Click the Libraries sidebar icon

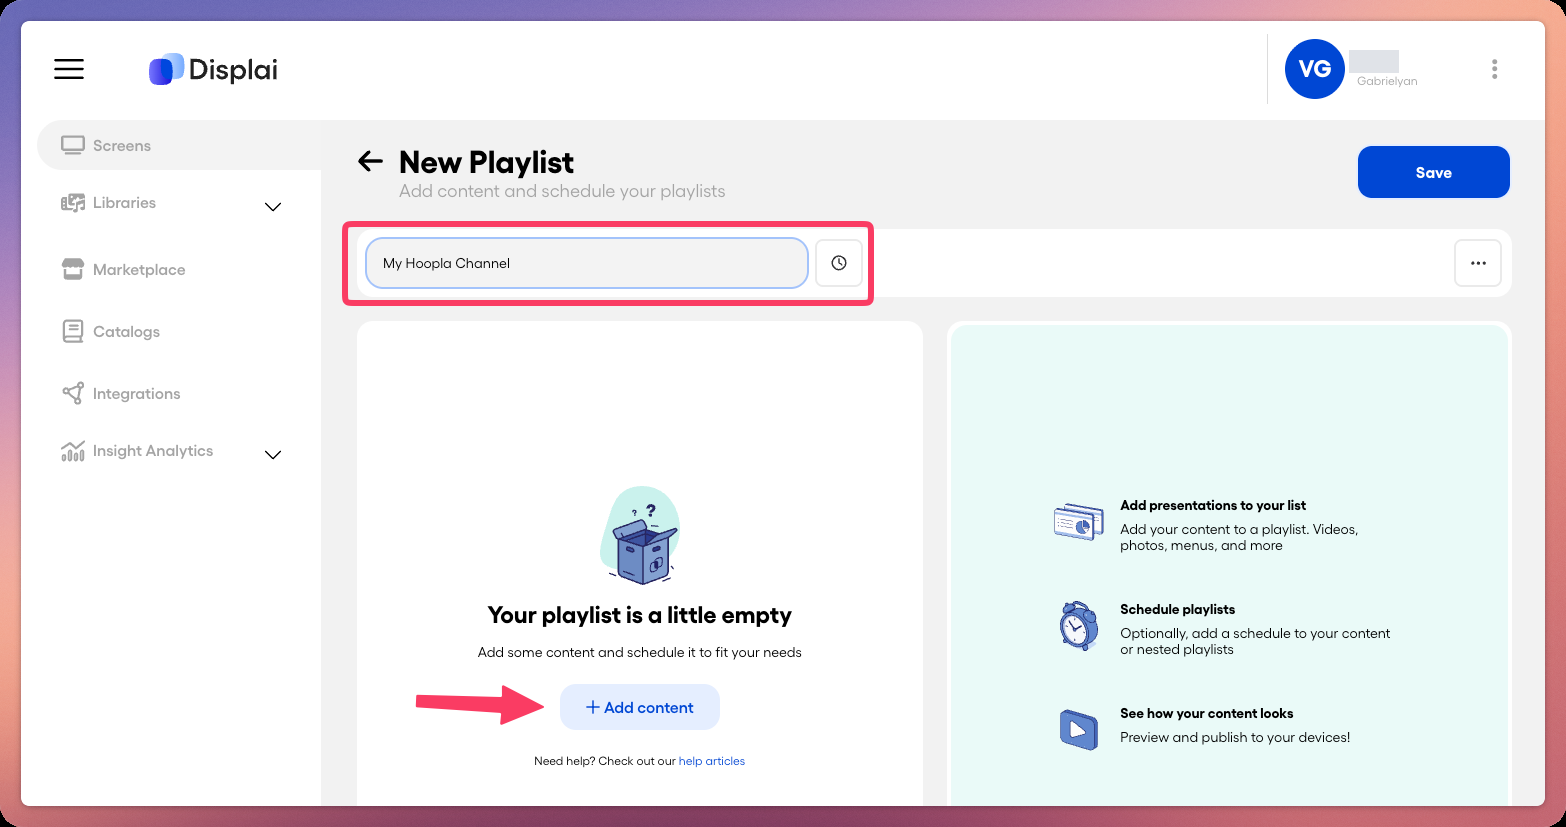tap(73, 203)
